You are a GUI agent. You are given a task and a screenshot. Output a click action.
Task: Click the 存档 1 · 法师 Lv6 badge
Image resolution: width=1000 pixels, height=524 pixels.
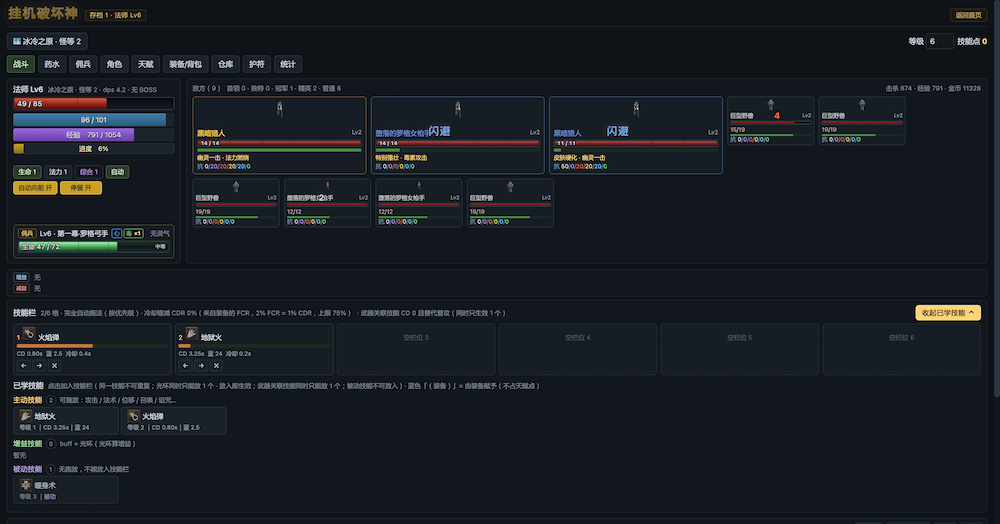(115, 15)
